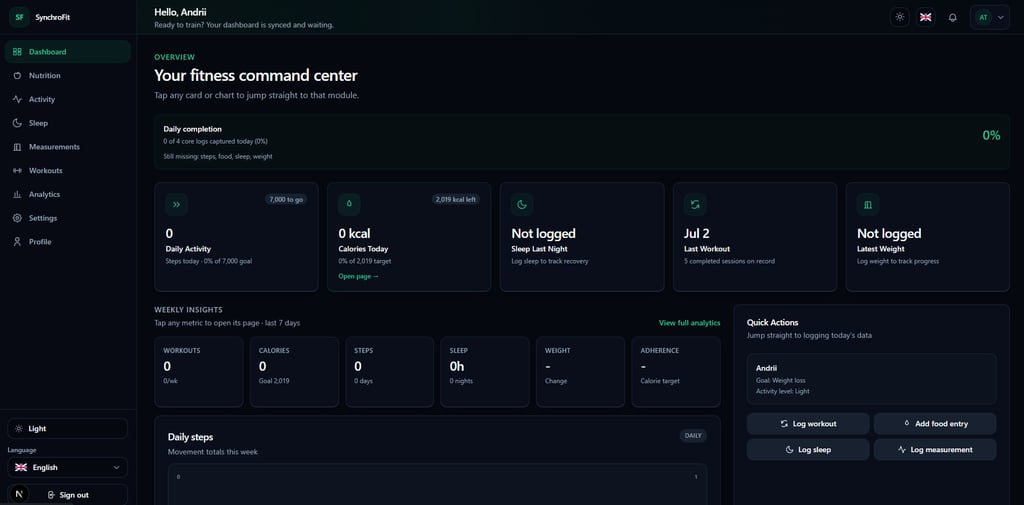Open the WEIGHT weekly insight tile
Image resolution: width=1024 pixels, height=505 pixels.
580,372
